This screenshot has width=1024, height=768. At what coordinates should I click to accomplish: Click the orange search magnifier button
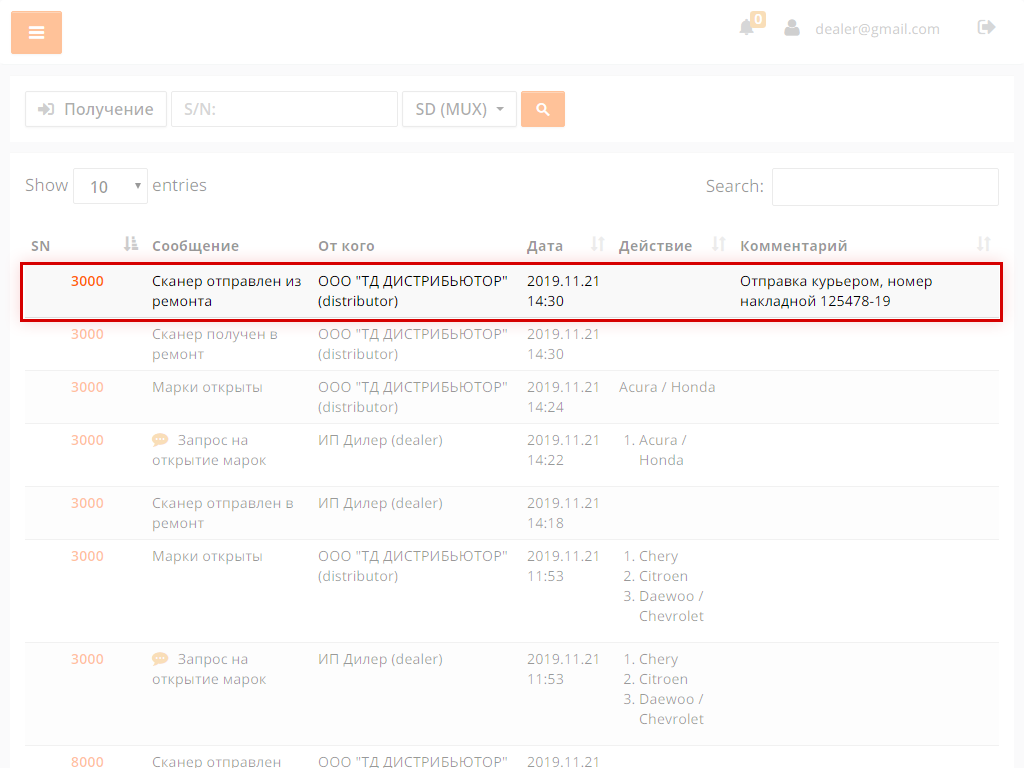pyautogui.click(x=543, y=109)
